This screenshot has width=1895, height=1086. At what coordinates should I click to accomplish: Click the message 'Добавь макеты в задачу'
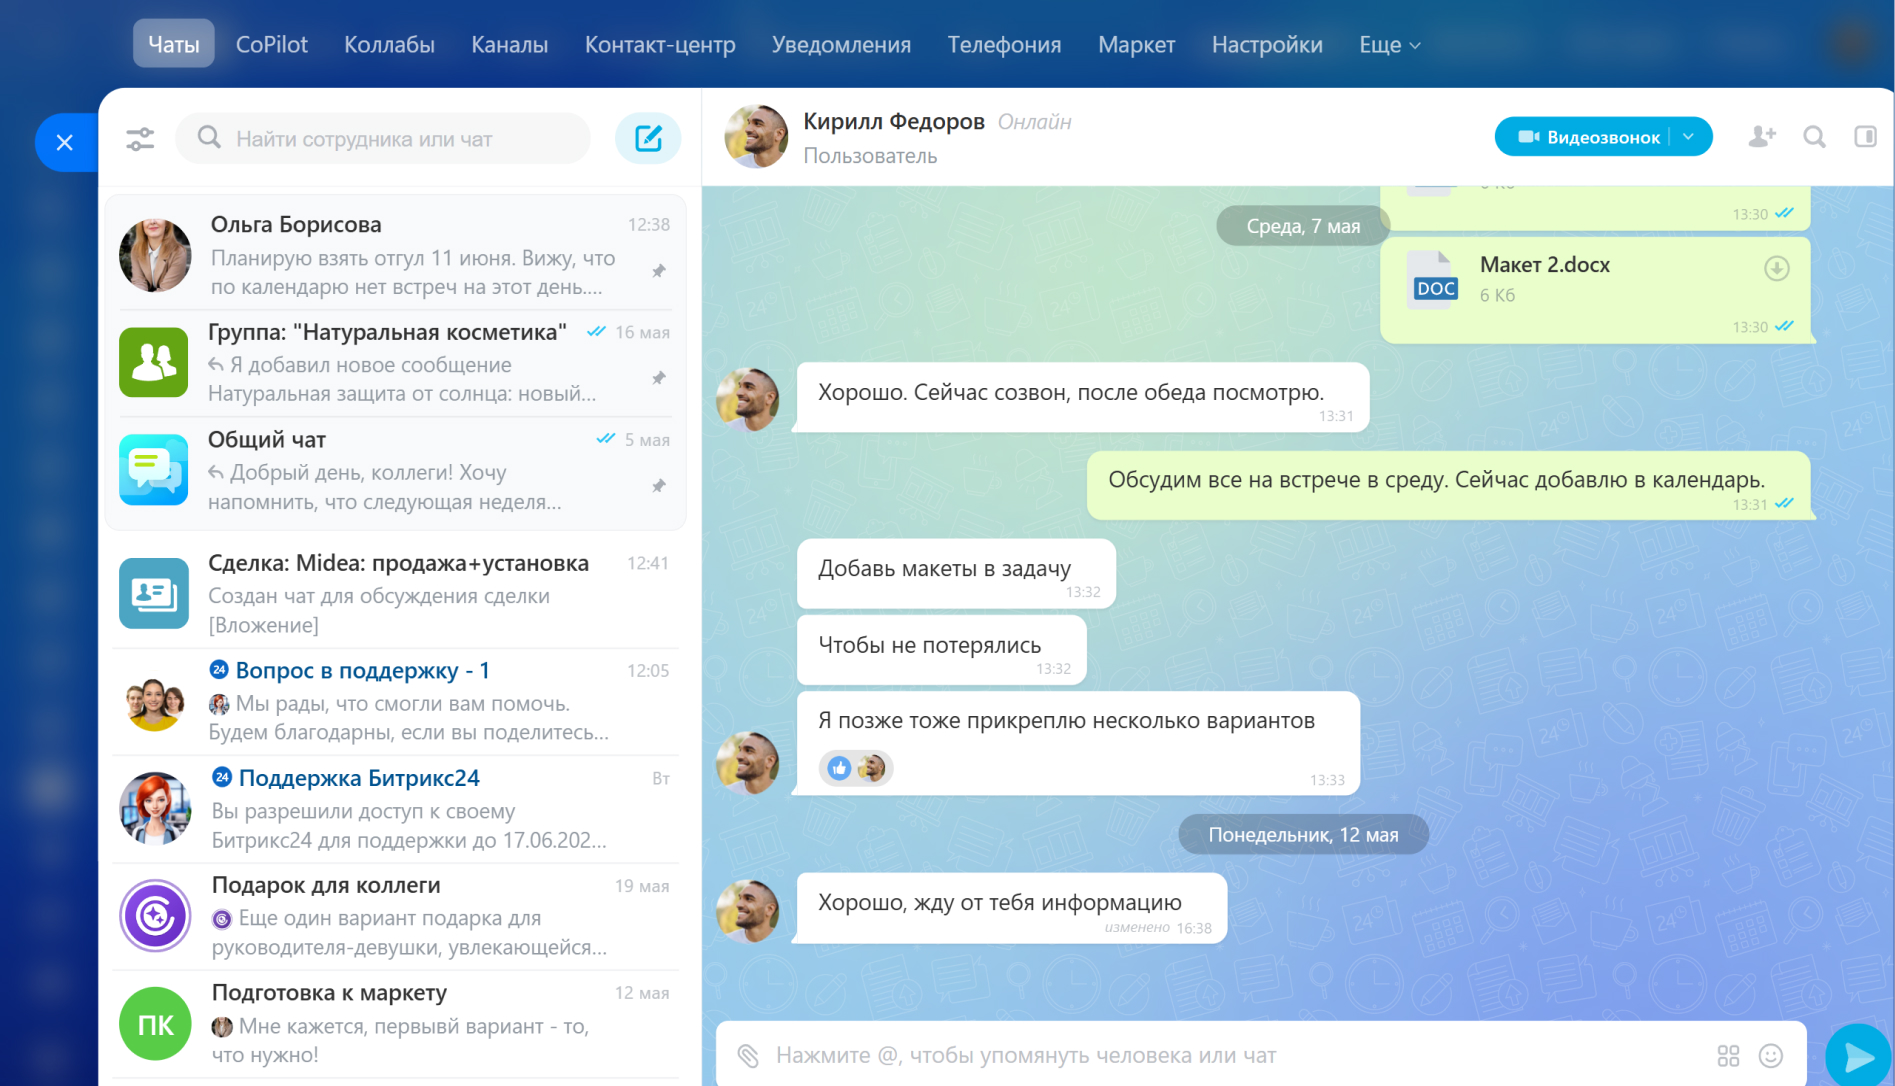point(956,573)
